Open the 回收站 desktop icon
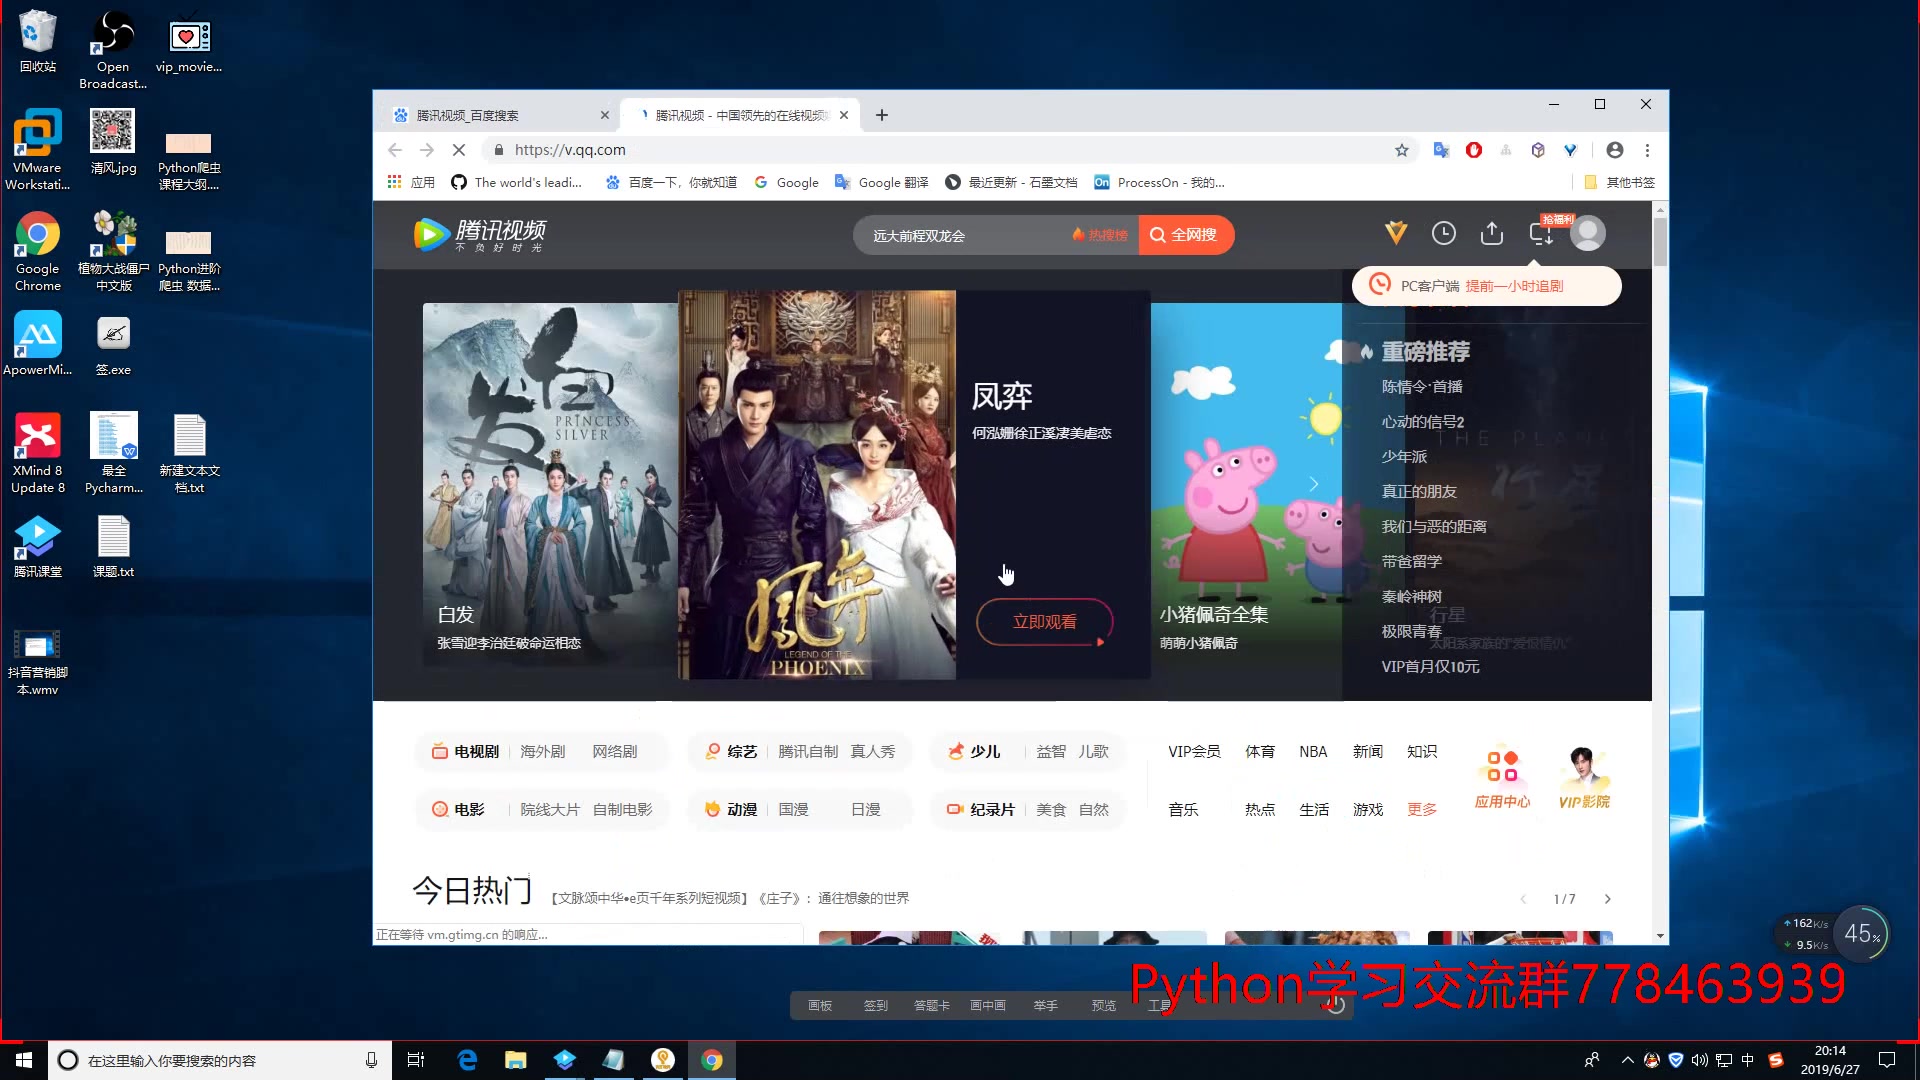 (x=38, y=42)
